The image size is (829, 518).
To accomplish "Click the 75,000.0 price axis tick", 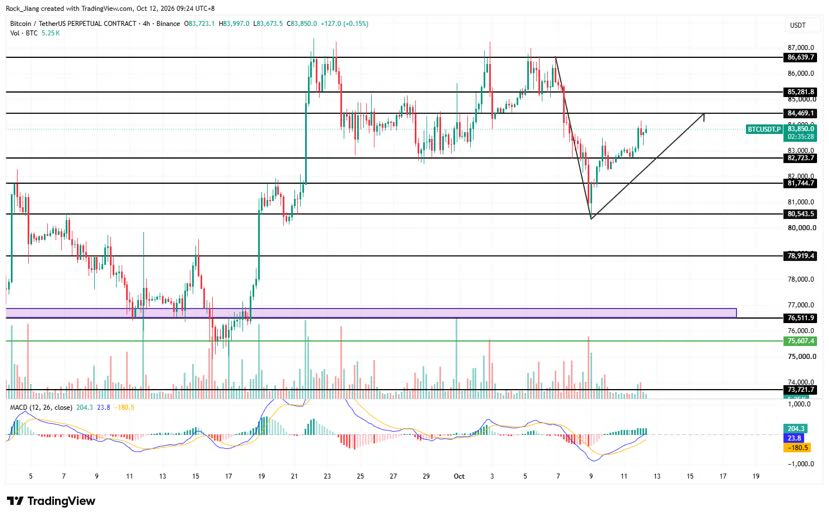I will pyautogui.click(x=800, y=356).
